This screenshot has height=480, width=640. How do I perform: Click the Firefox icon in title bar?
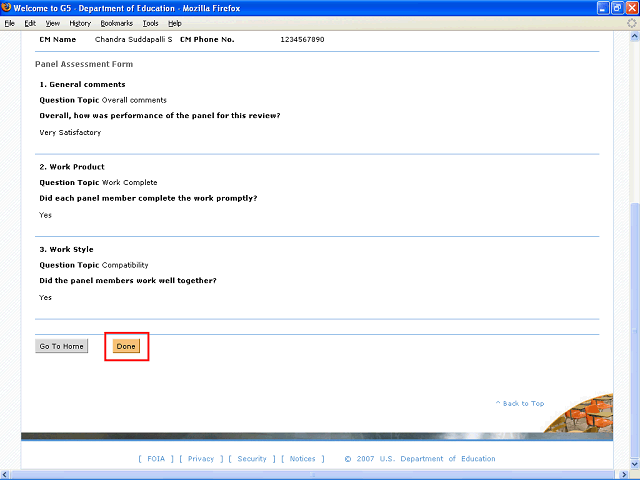[6, 8]
